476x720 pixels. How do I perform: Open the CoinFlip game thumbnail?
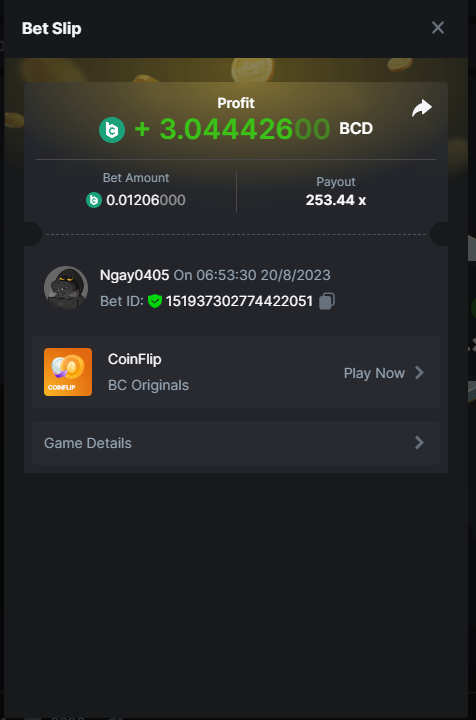coord(68,372)
